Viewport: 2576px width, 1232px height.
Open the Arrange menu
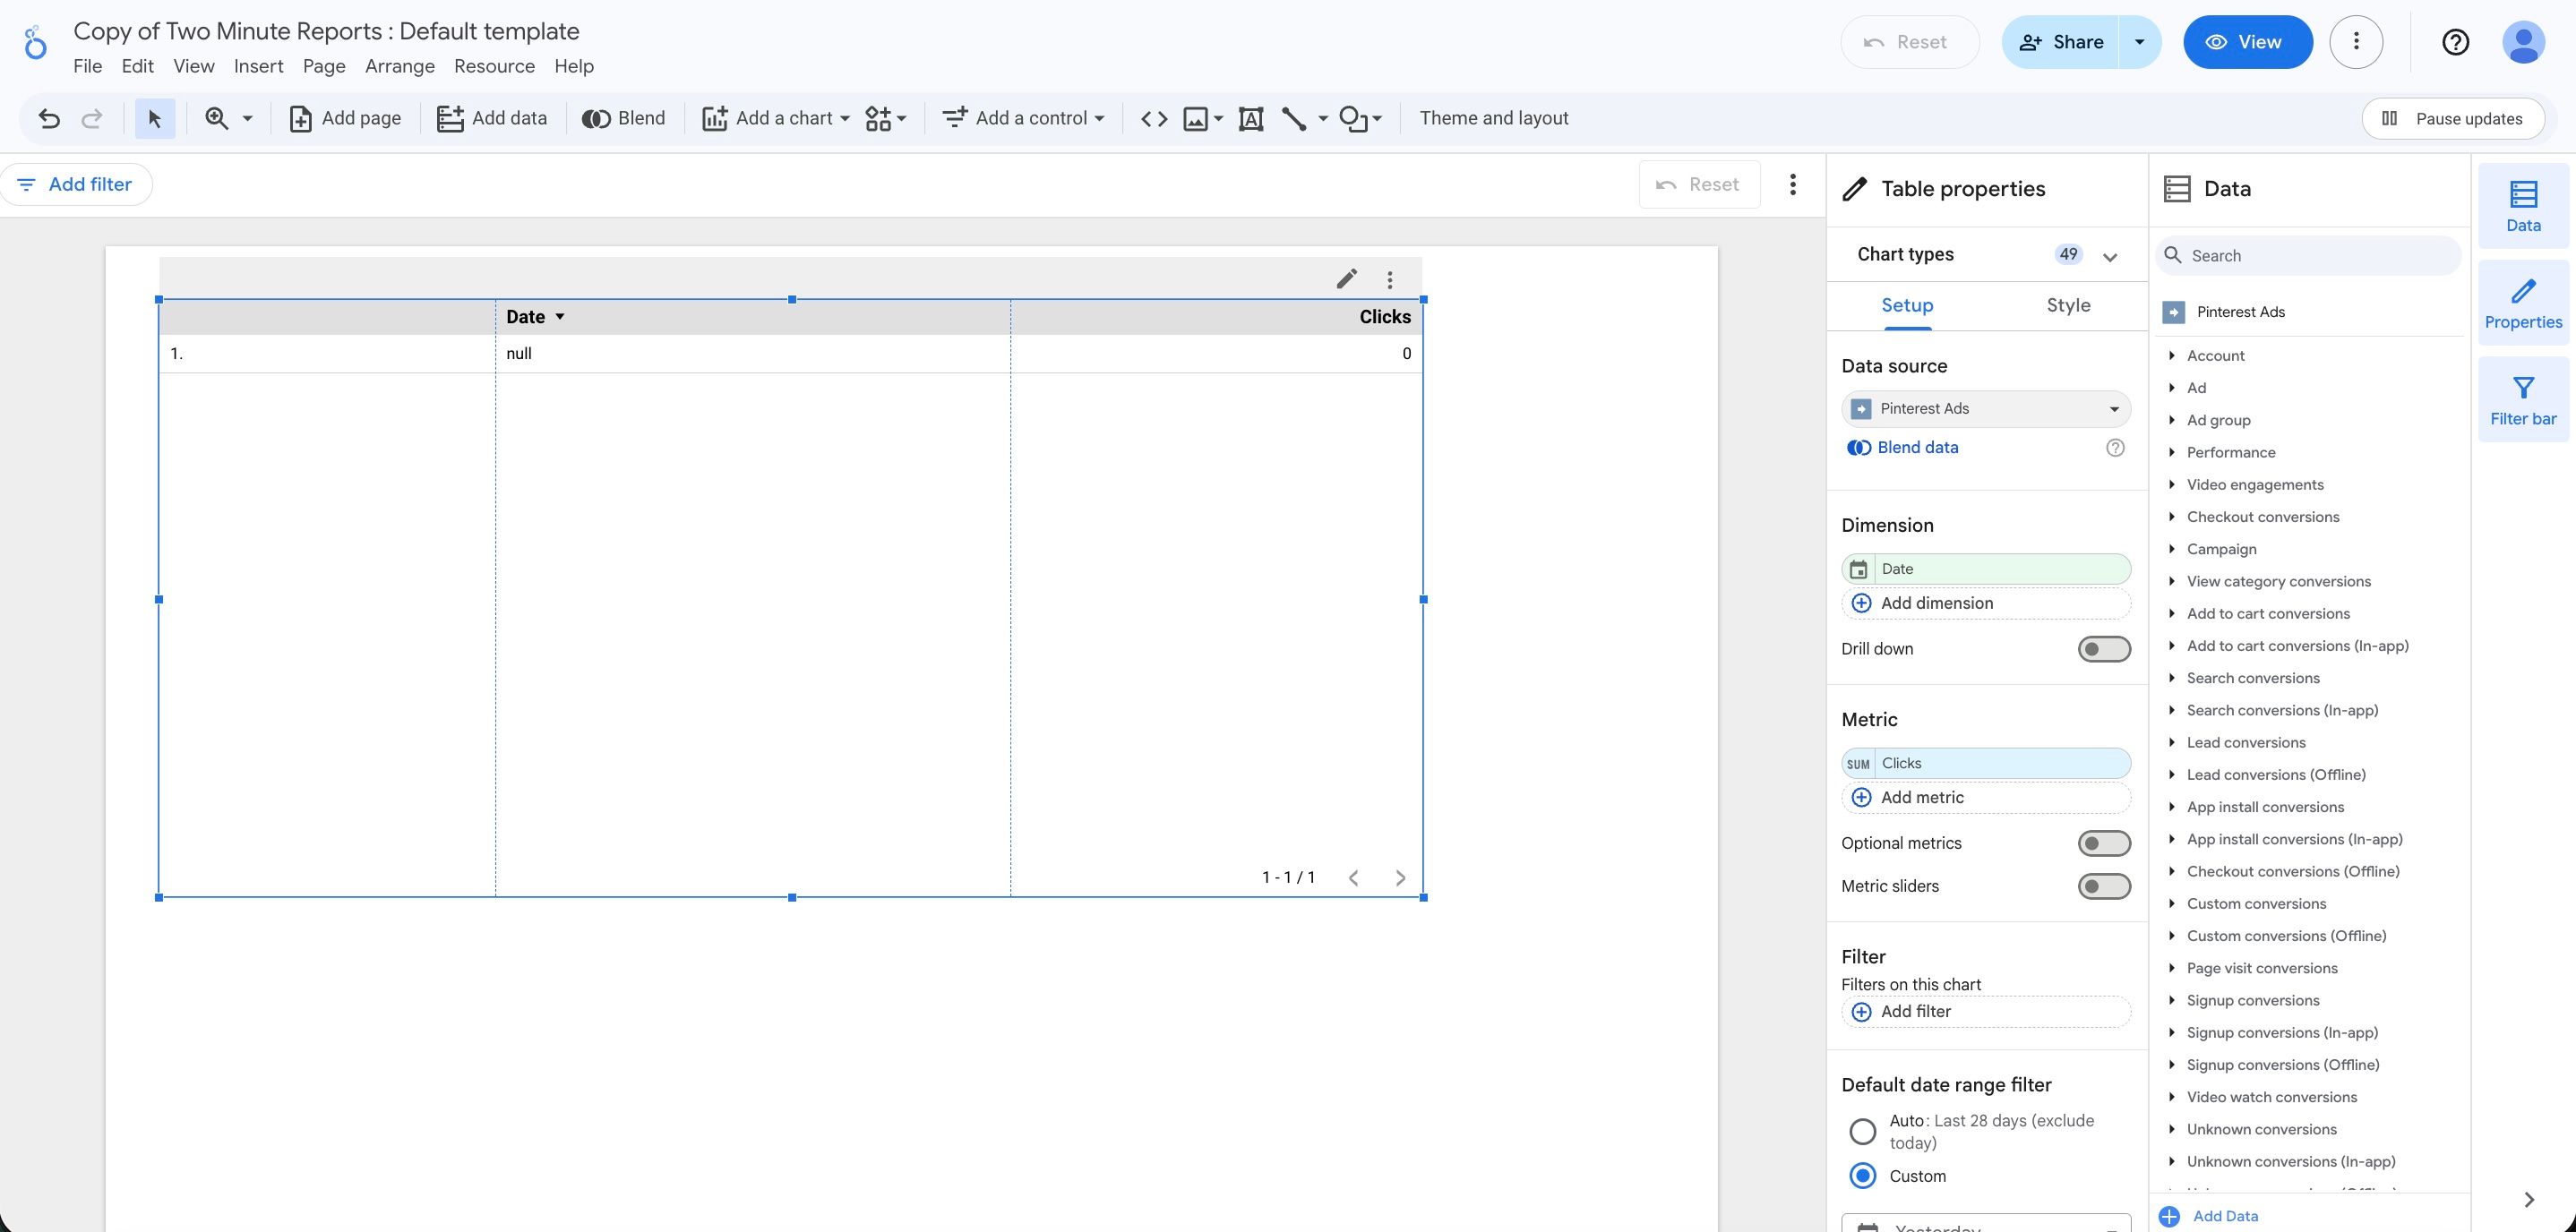coord(399,66)
